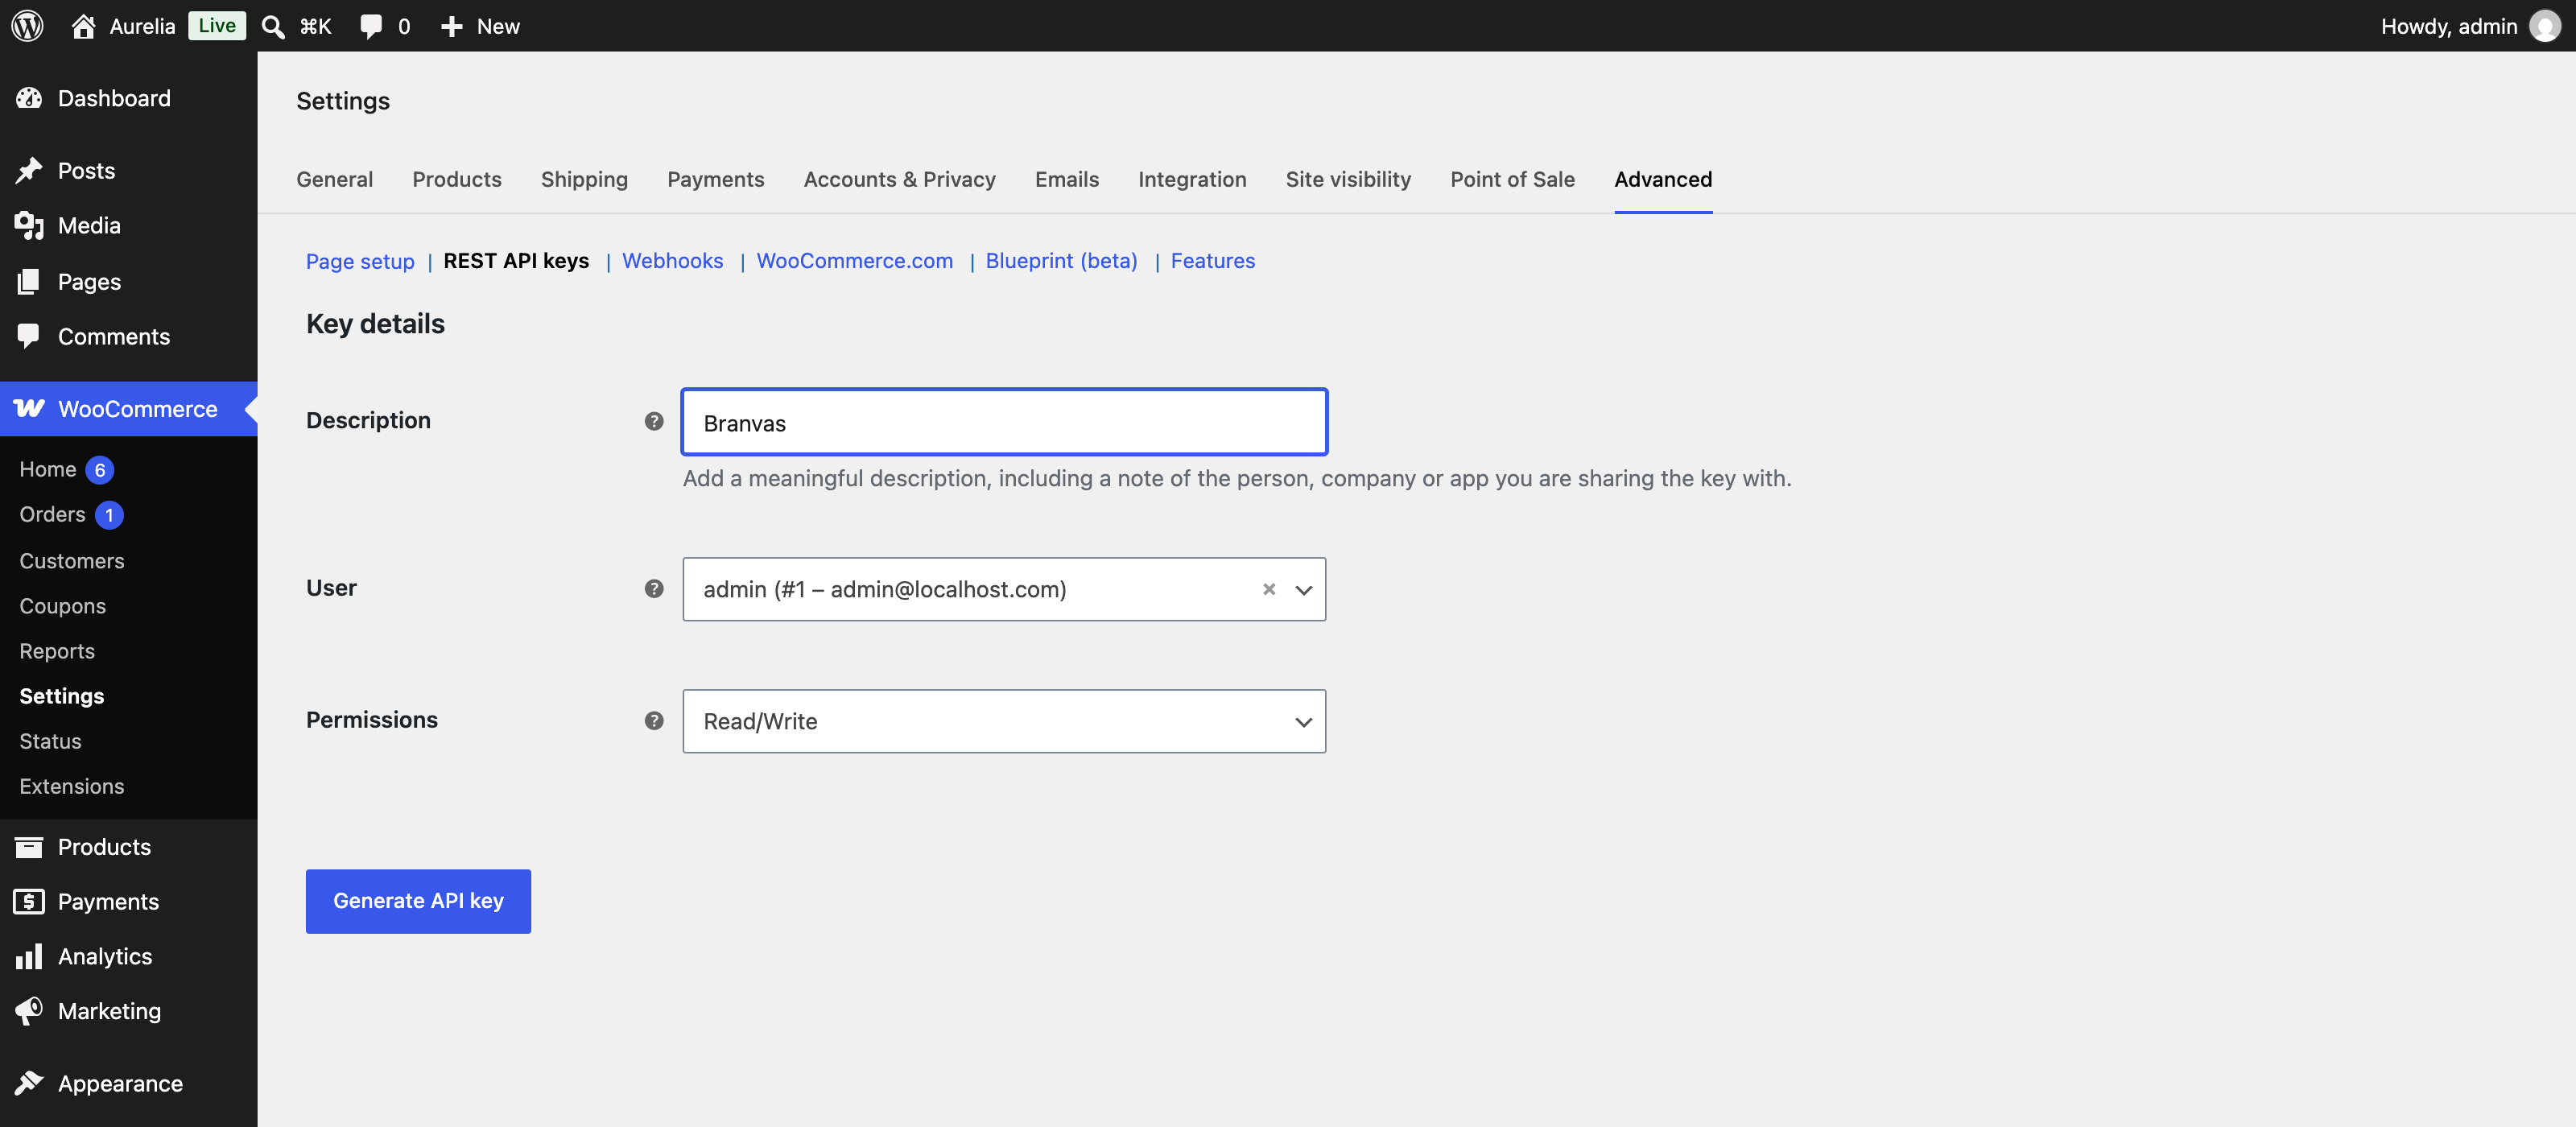Open Accounts & Privacy tab

point(900,179)
